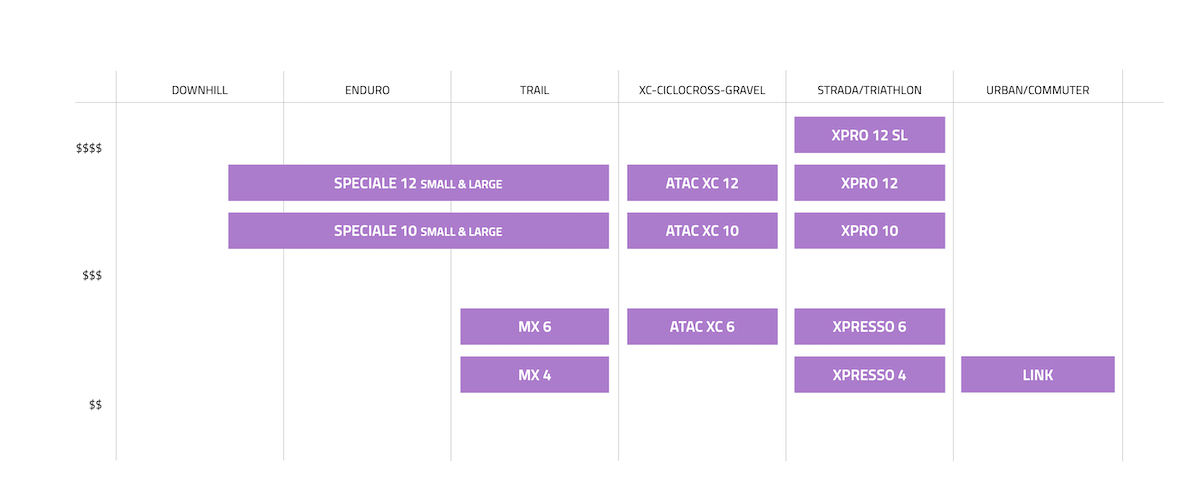This screenshot has height=496, width=1200.
Task: Open the XPRESSO 6 product
Action: click(x=869, y=327)
